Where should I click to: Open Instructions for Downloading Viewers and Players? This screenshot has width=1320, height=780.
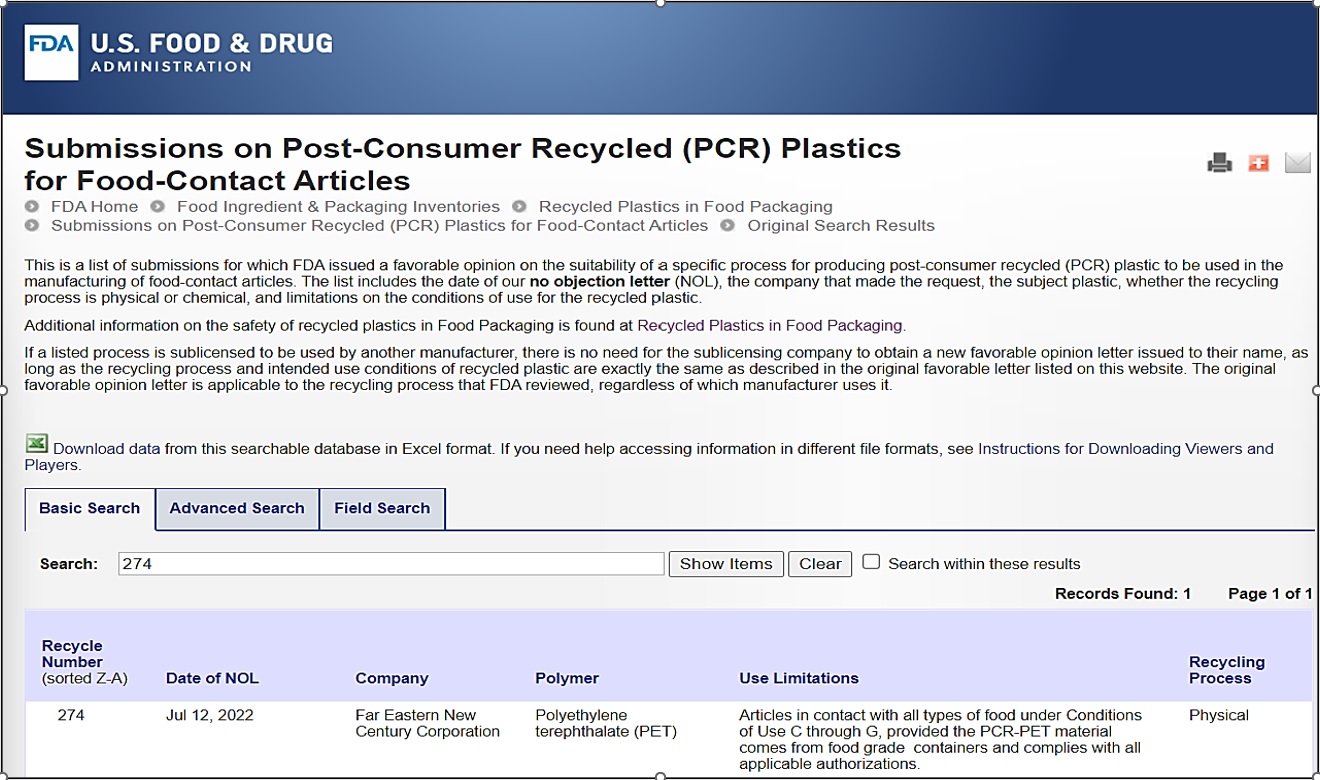click(1125, 449)
